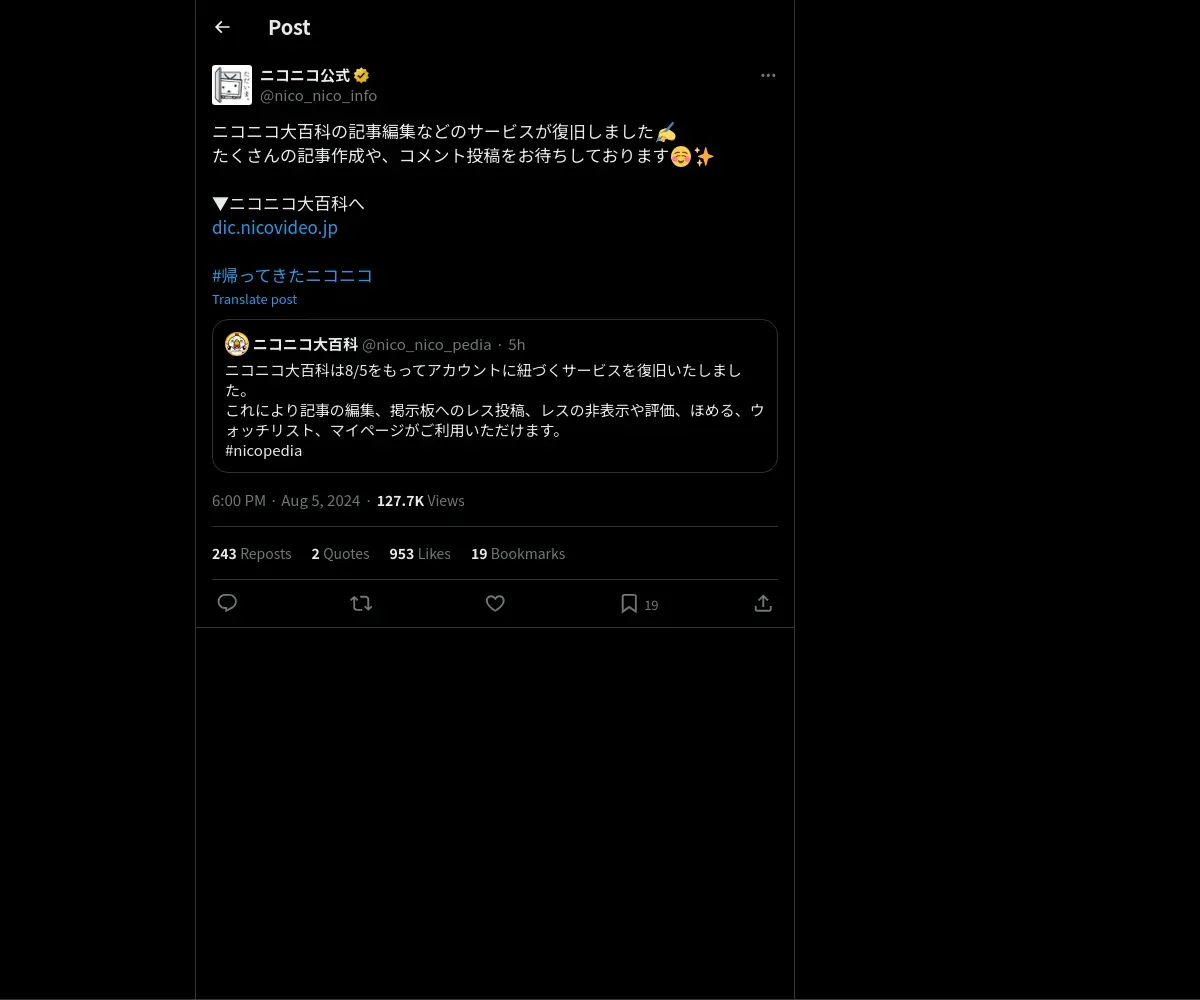View the 243 Reposts list

(252, 553)
